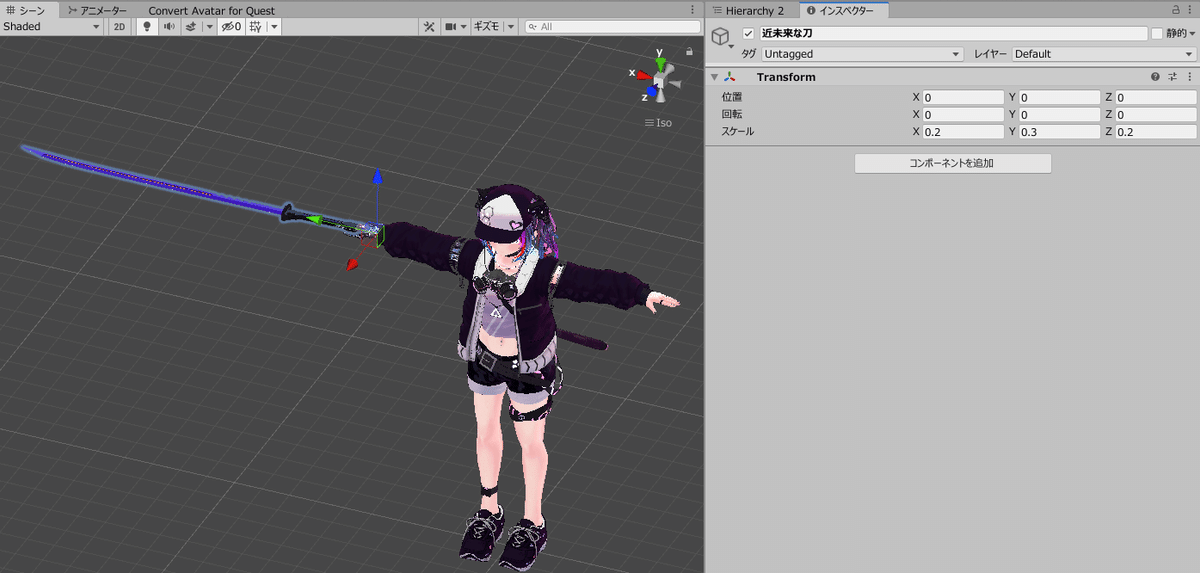1200x573 pixels.
Task: Switch to the アニメーター tab
Action: coord(97,10)
